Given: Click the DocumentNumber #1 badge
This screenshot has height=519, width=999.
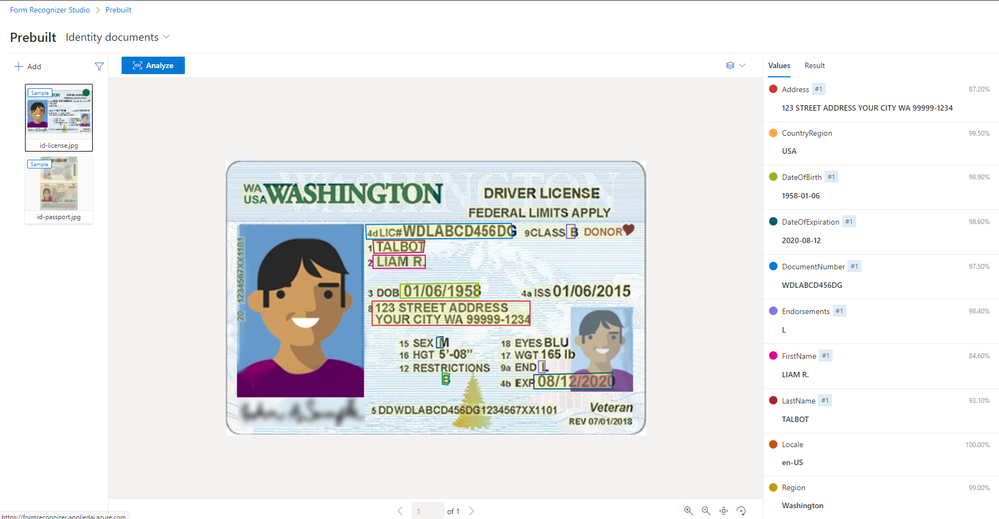Looking at the screenshot, I should [854, 266].
